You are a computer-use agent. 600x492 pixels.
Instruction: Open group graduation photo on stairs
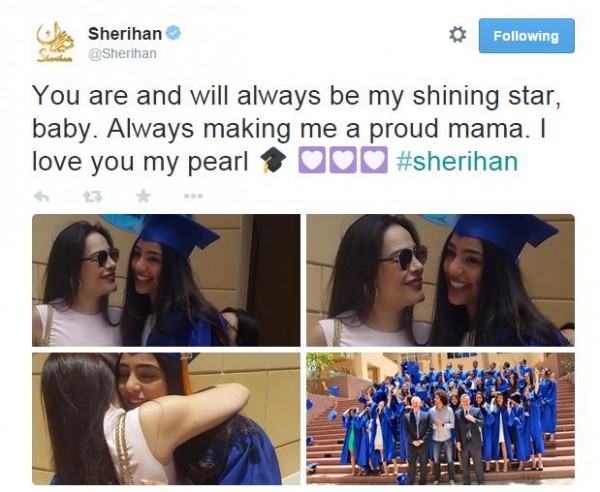[x=440, y=419]
